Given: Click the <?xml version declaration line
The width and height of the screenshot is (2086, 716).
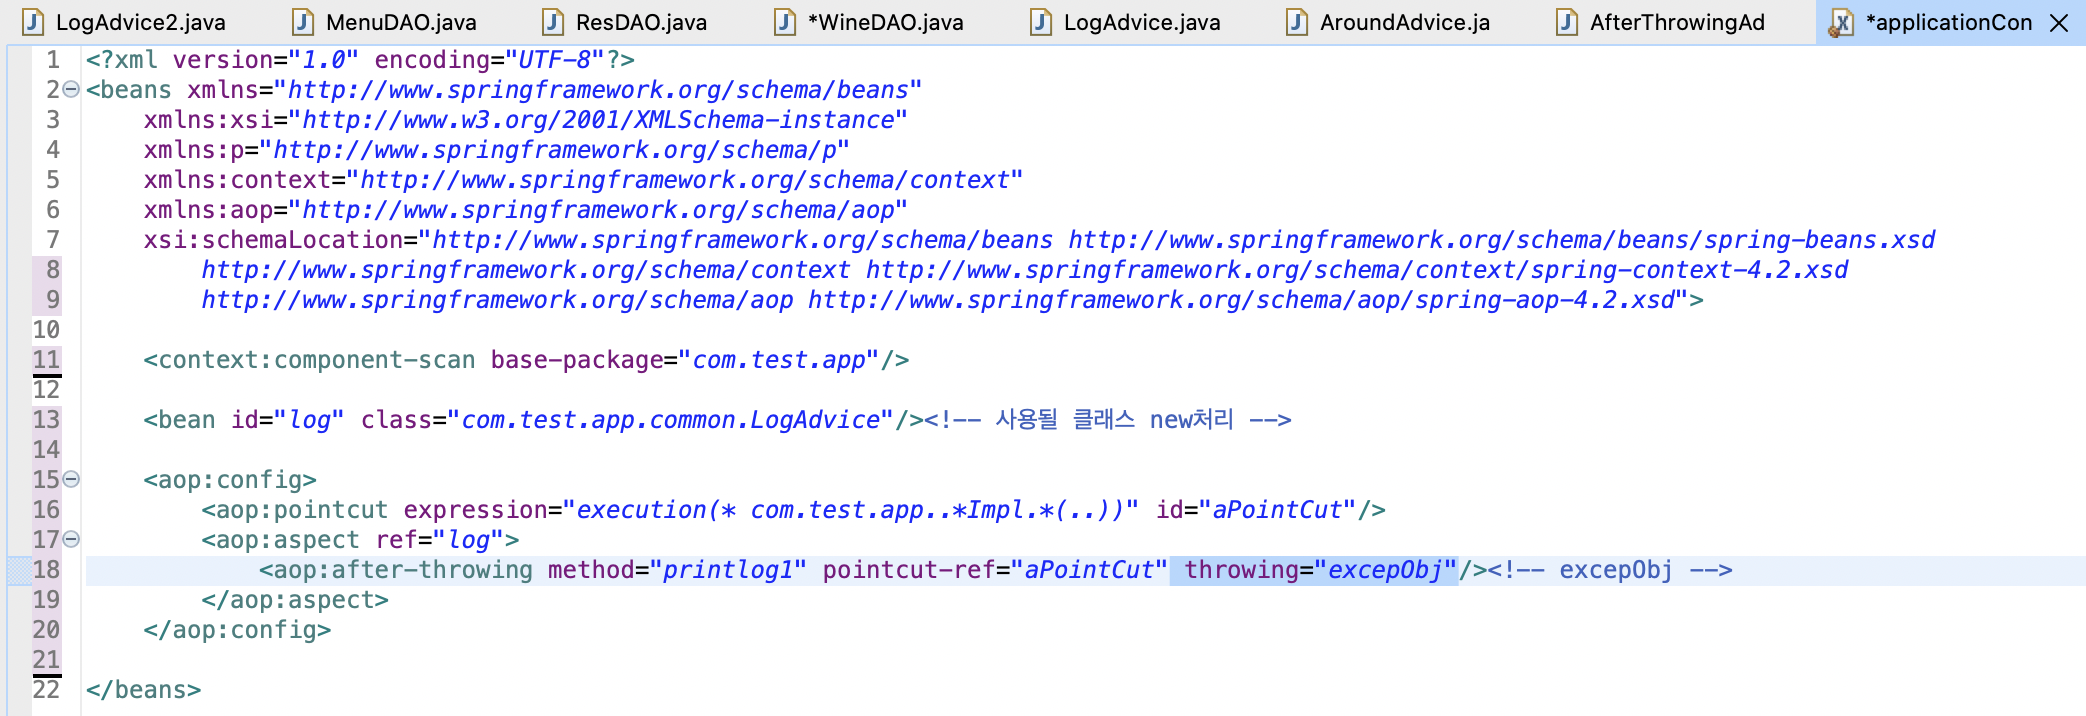Looking at the screenshot, I should (360, 60).
